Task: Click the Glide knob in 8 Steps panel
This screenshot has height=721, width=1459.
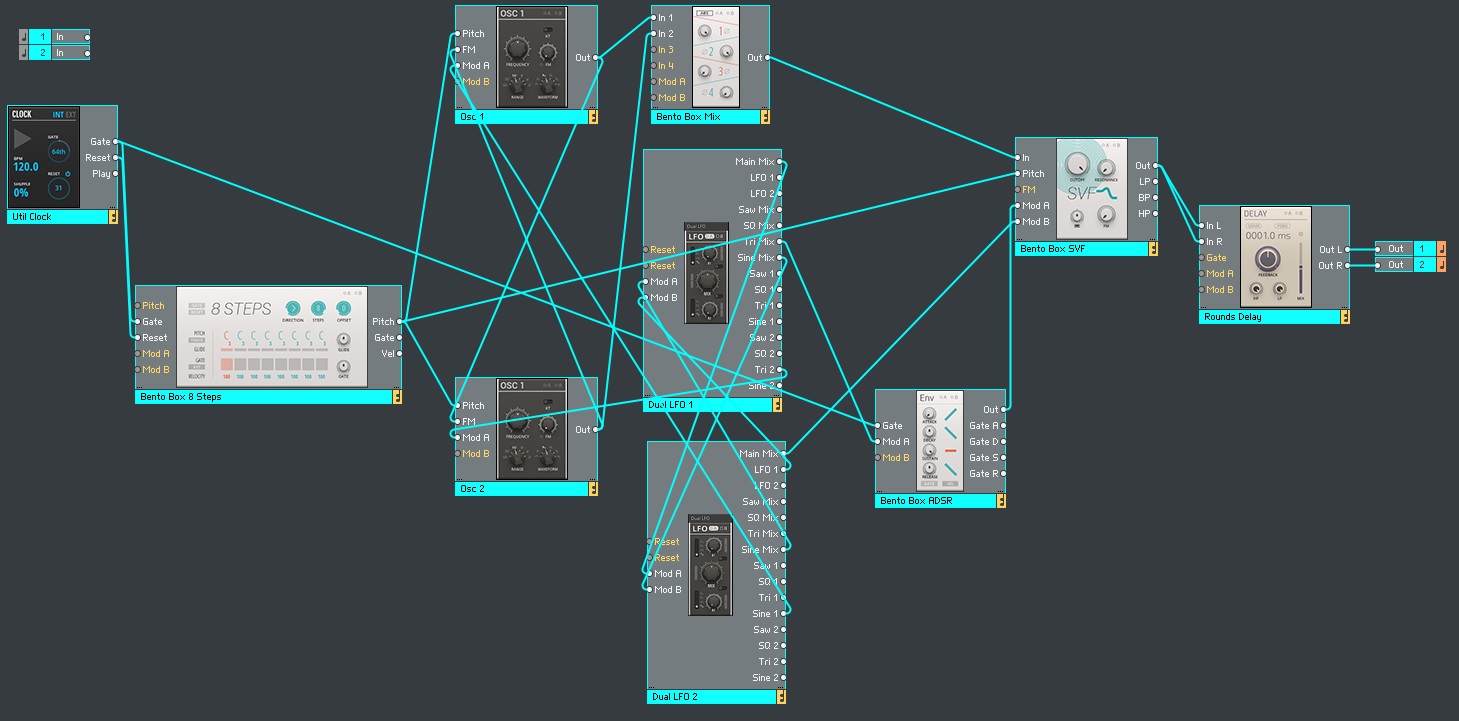Action: 344,339
